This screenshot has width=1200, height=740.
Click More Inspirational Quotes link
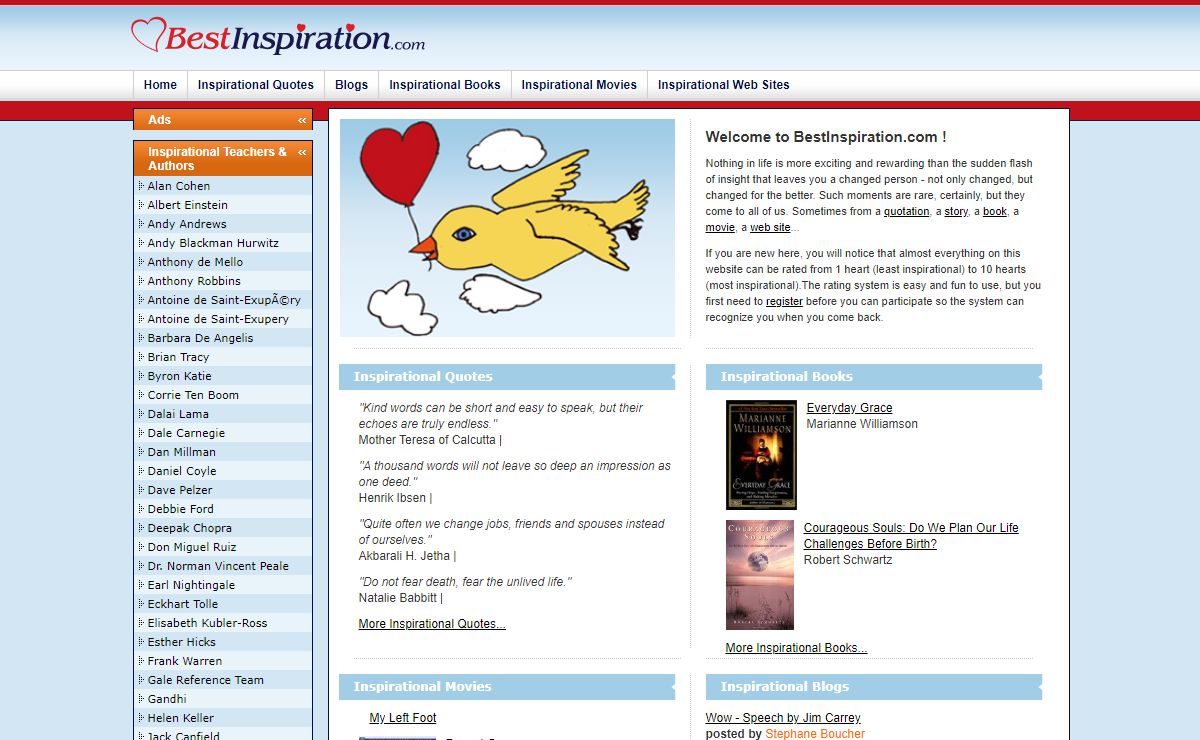(x=432, y=624)
